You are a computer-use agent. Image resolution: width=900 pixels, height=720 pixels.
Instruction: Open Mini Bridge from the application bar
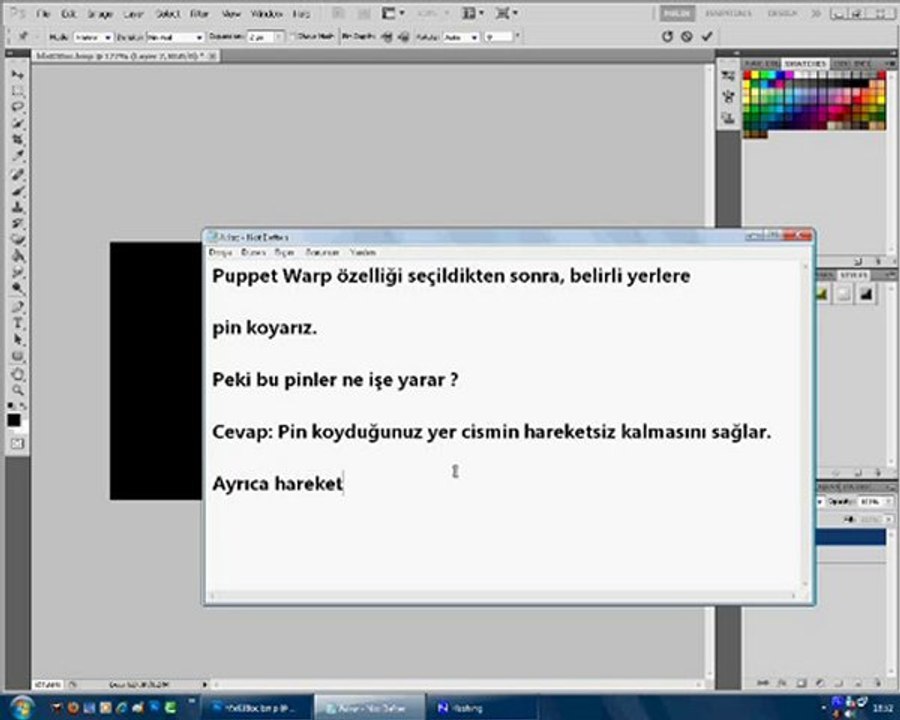[x=363, y=13]
